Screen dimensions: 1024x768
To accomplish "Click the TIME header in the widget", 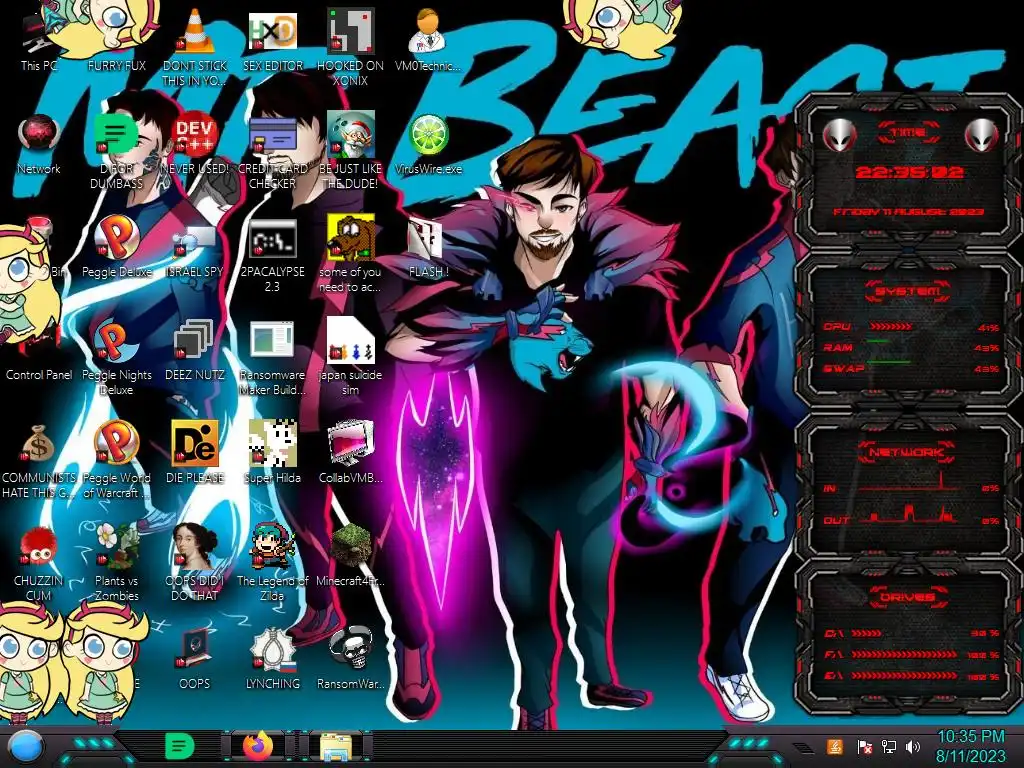I will [x=908, y=133].
